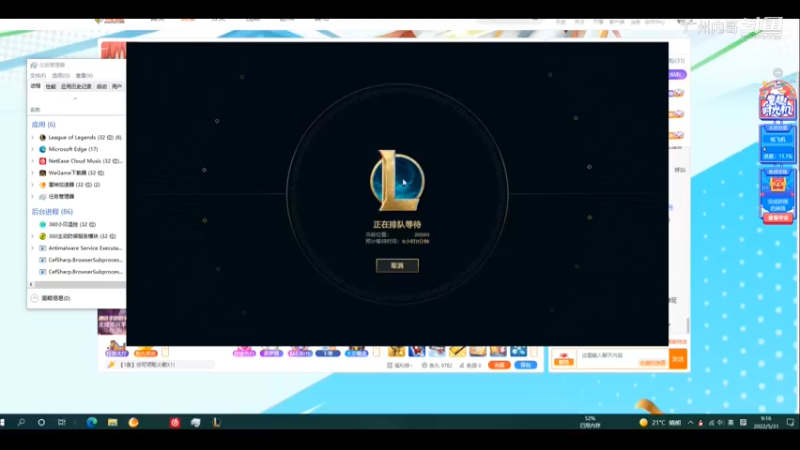Click the 鱼丸 9782 balance

coord(437,365)
